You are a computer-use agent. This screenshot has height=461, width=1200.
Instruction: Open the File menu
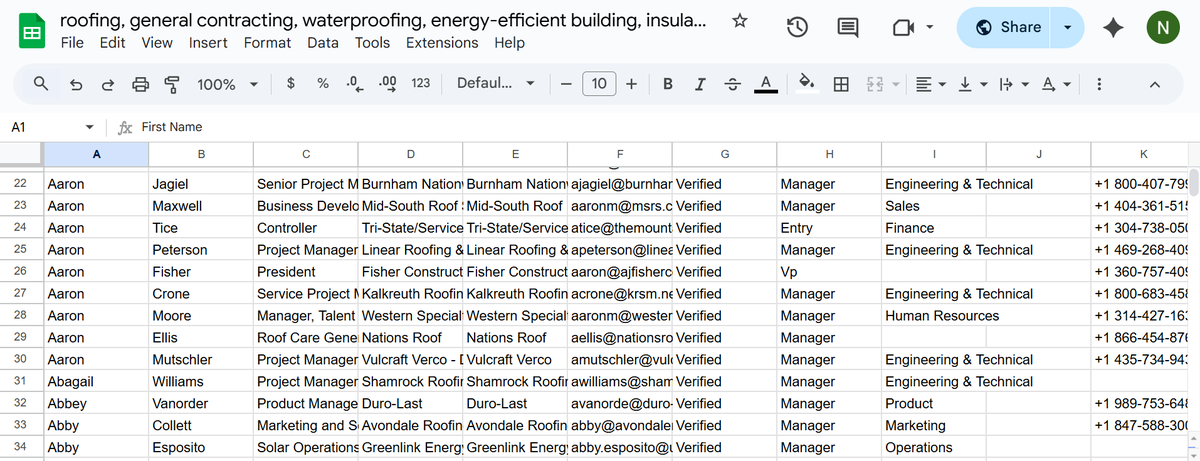[72, 43]
